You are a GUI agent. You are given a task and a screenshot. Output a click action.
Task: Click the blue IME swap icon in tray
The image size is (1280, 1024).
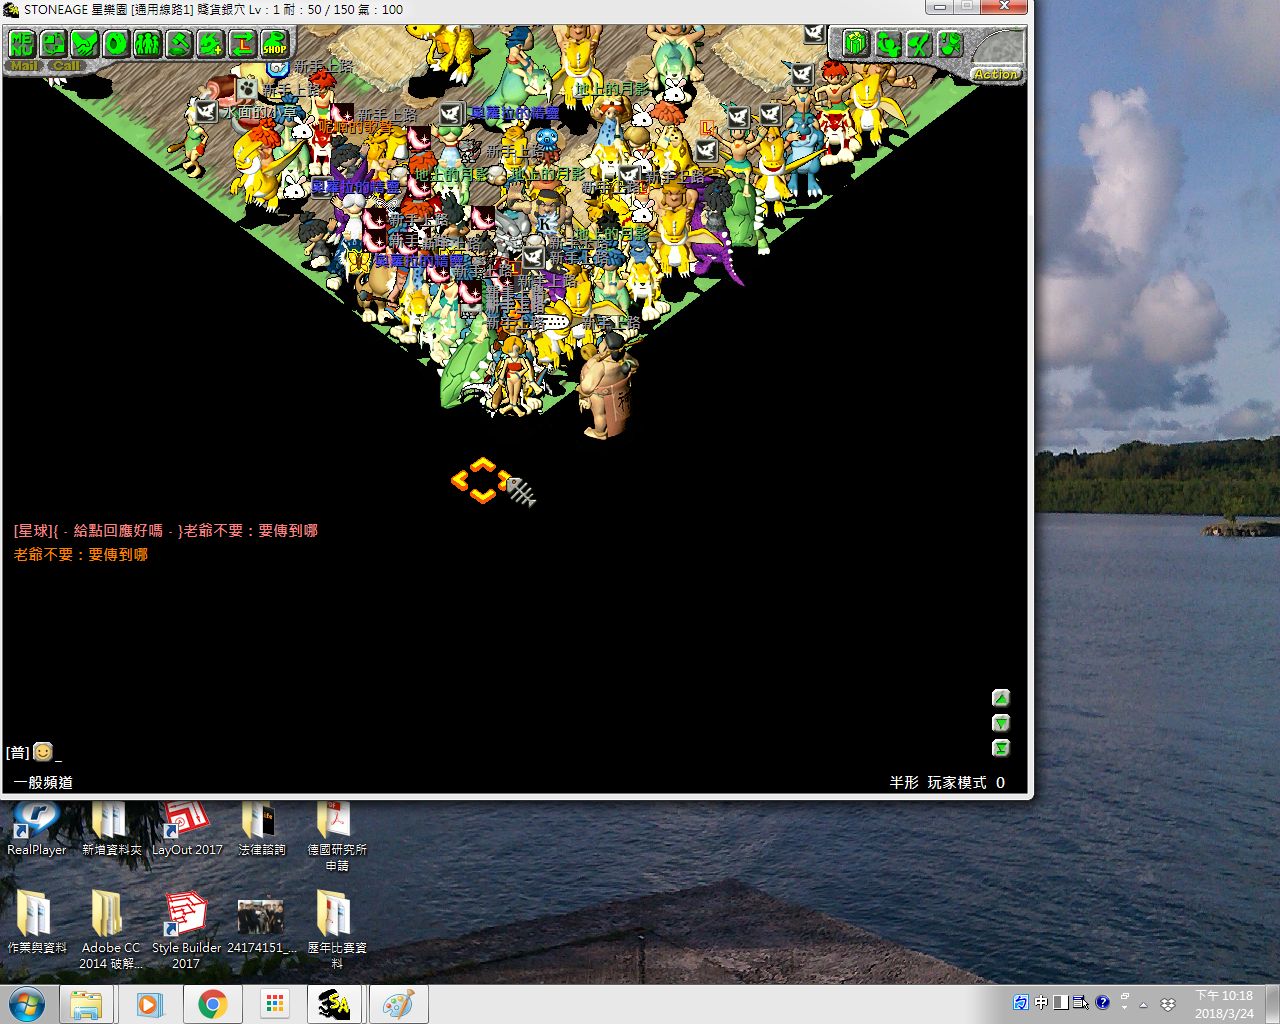tap(1021, 1002)
